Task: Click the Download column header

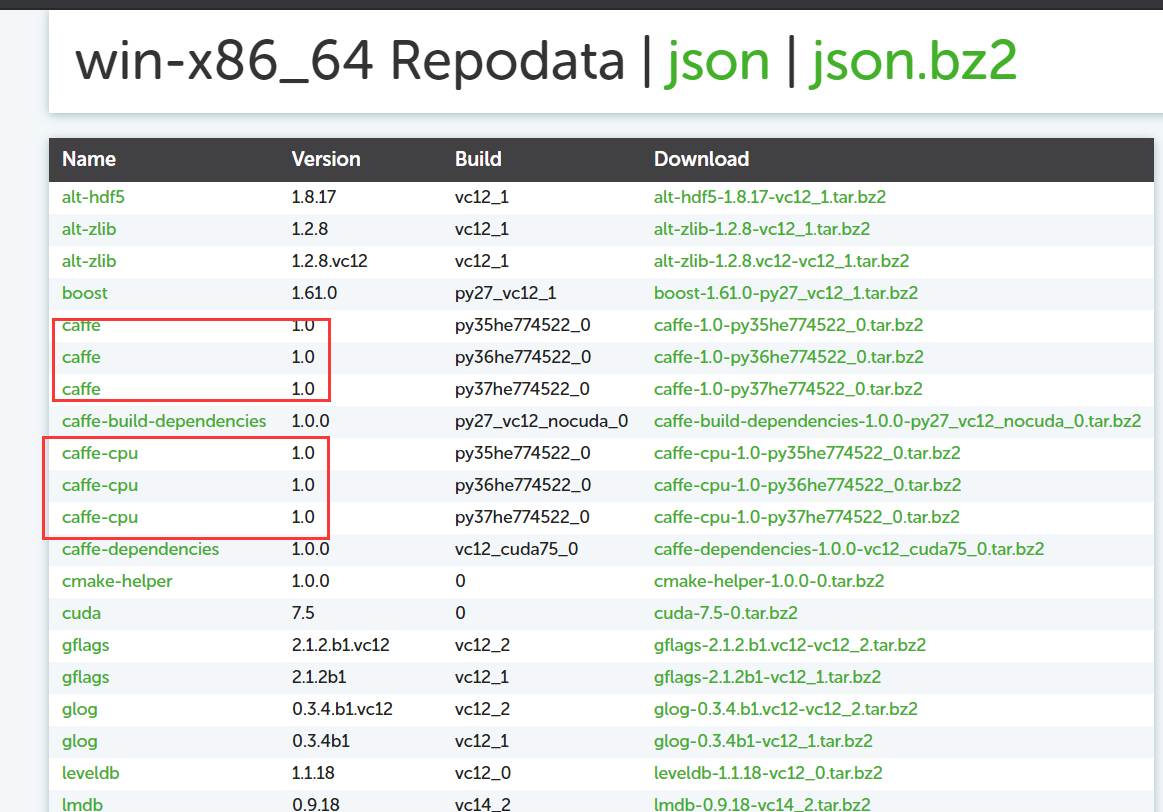Action: point(701,159)
